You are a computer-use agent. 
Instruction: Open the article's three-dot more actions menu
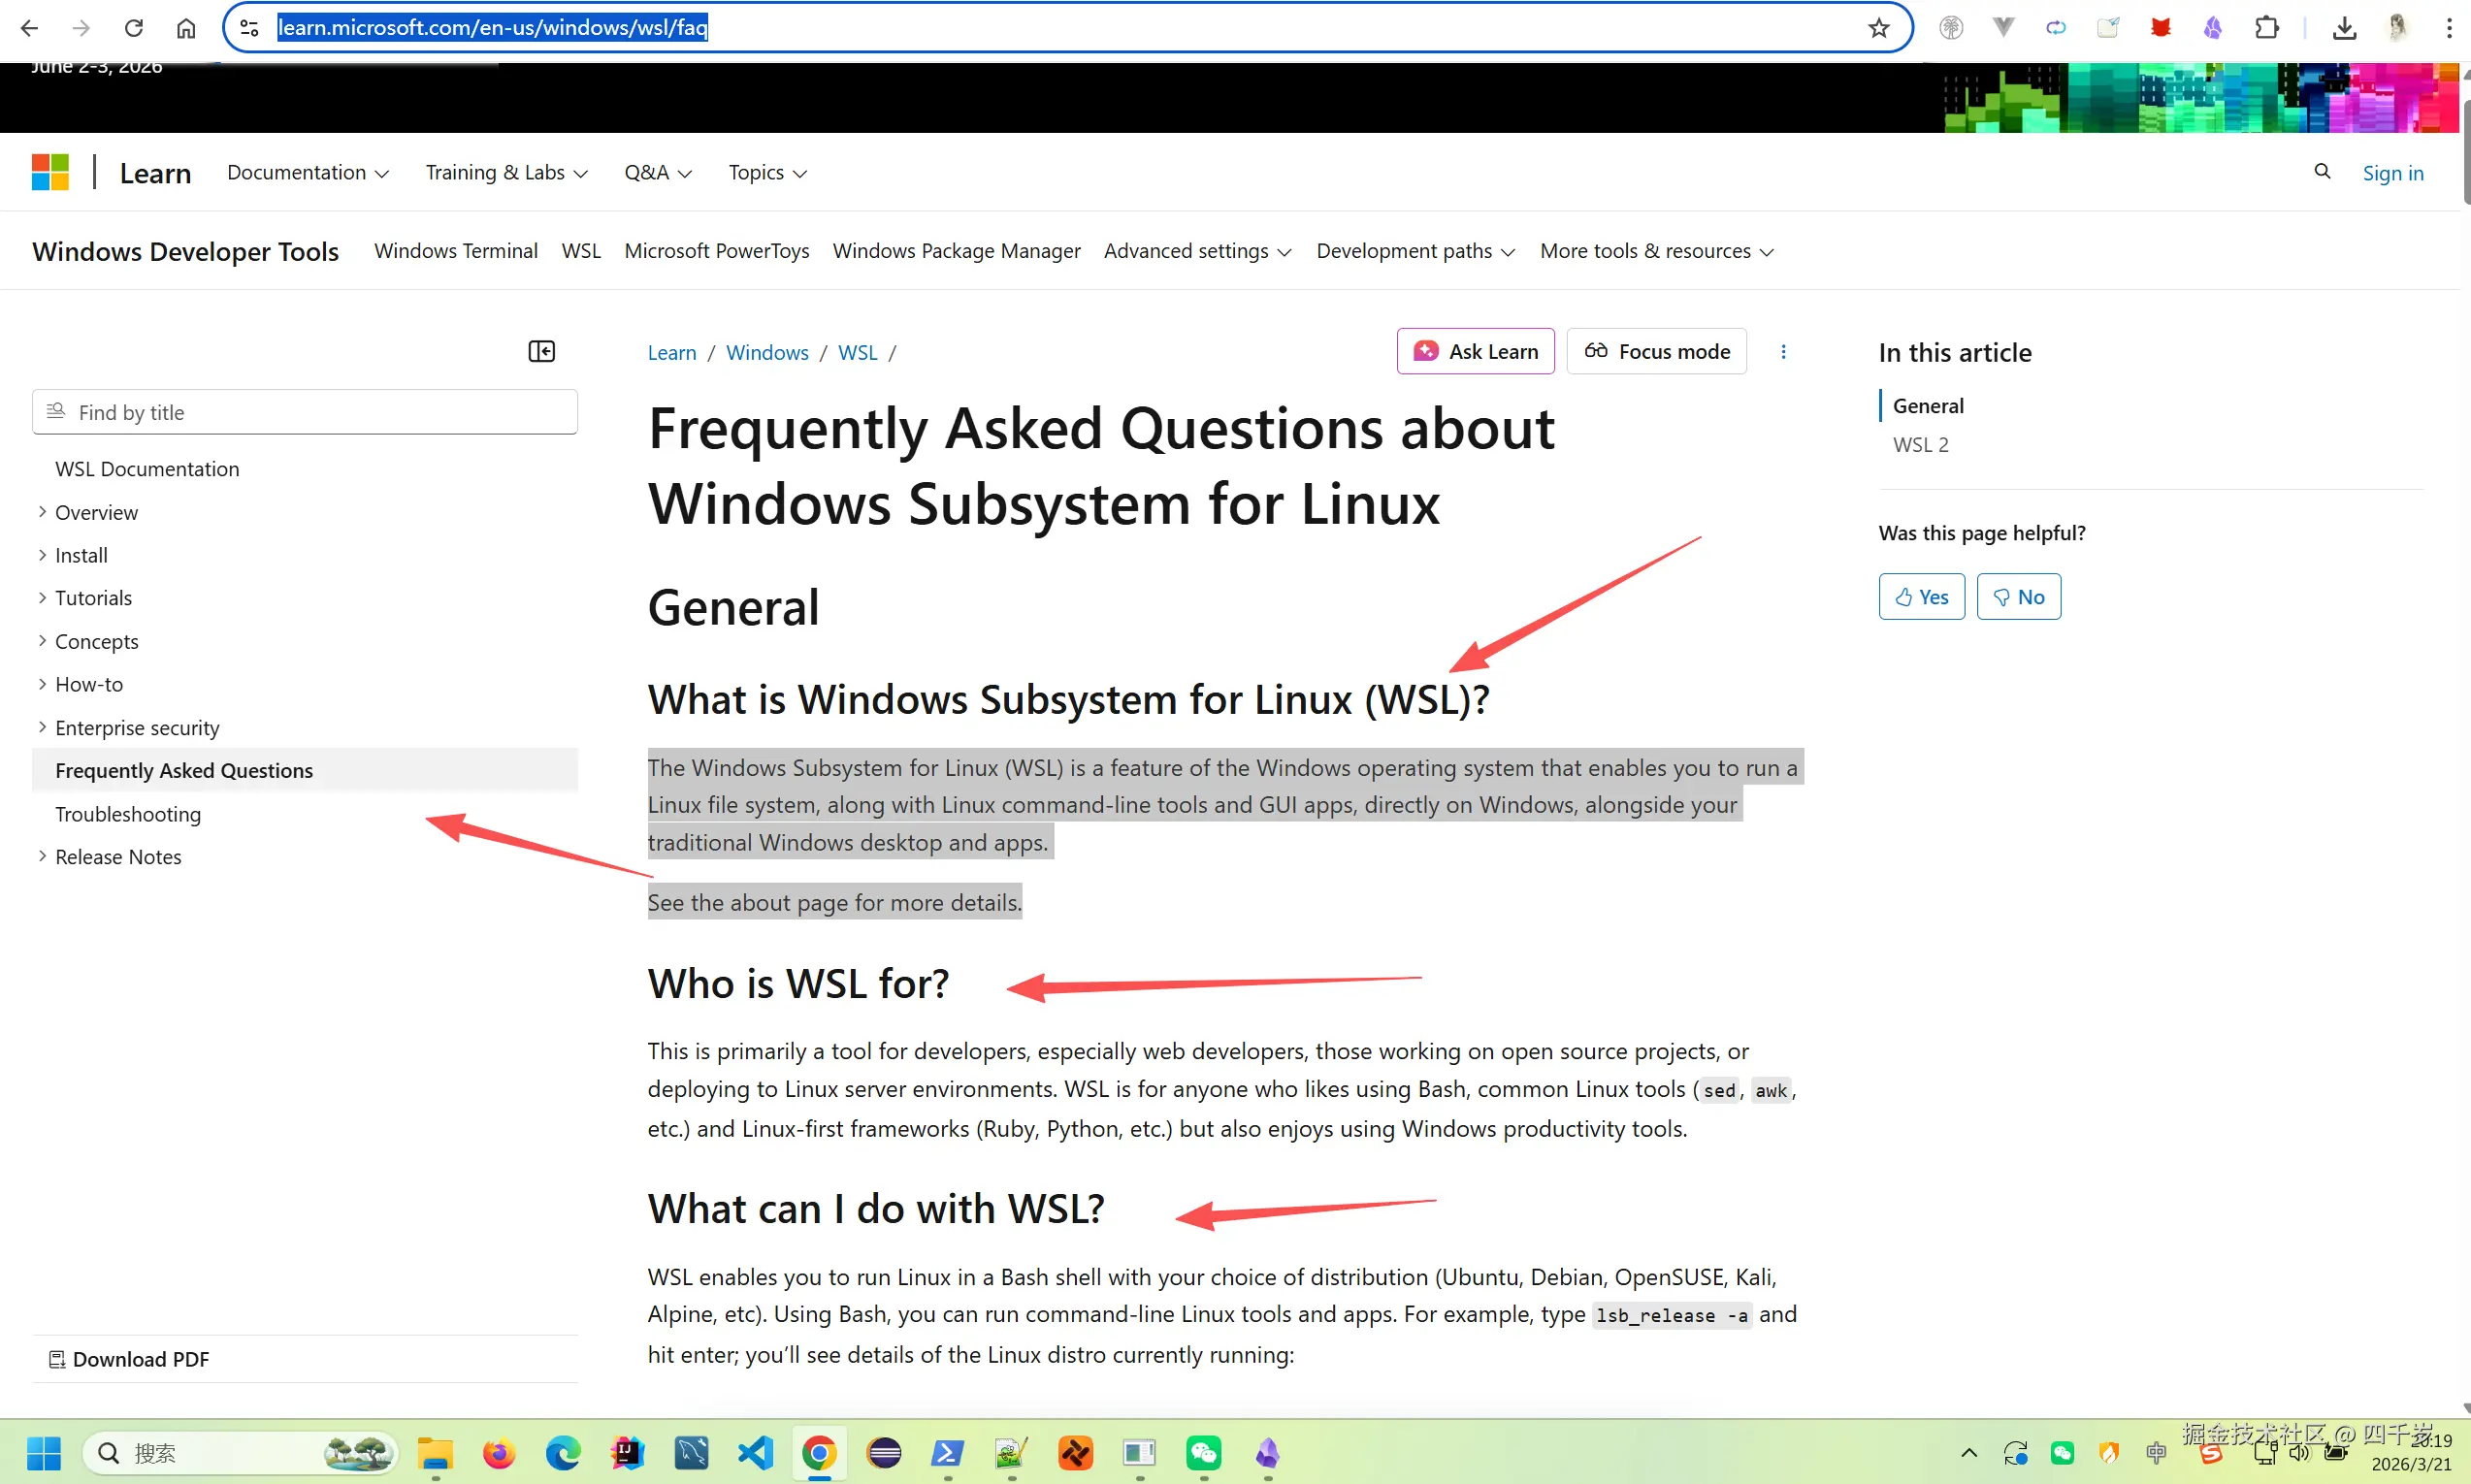[1783, 351]
